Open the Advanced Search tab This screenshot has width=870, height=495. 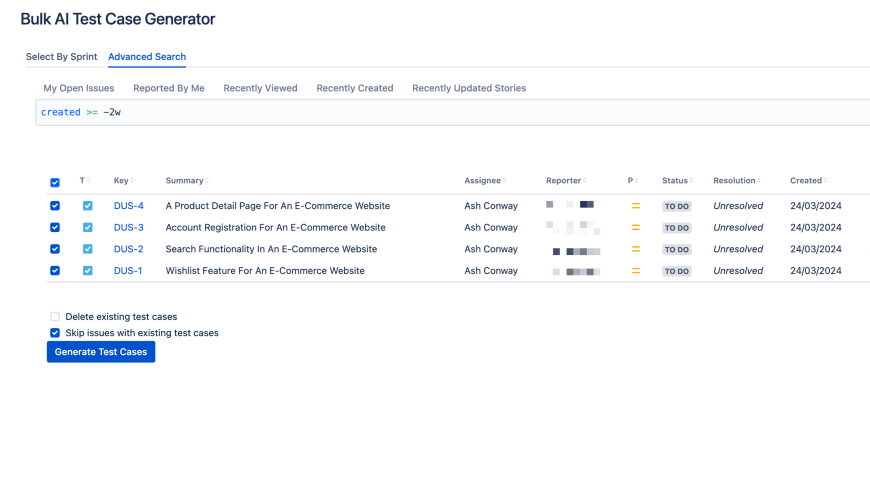click(x=147, y=57)
